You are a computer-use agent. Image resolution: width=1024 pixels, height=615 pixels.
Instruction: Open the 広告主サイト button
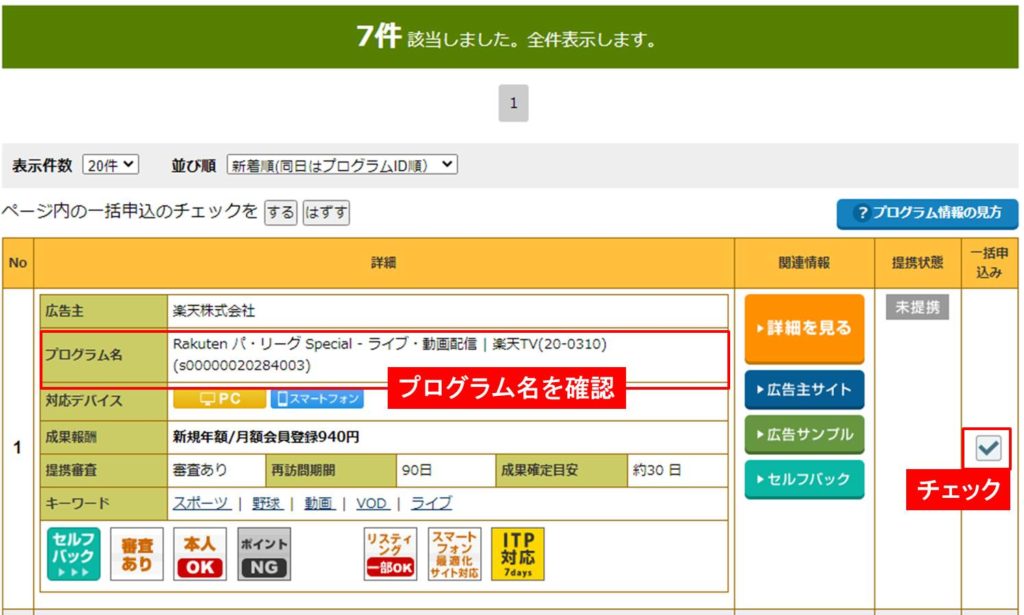(805, 390)
